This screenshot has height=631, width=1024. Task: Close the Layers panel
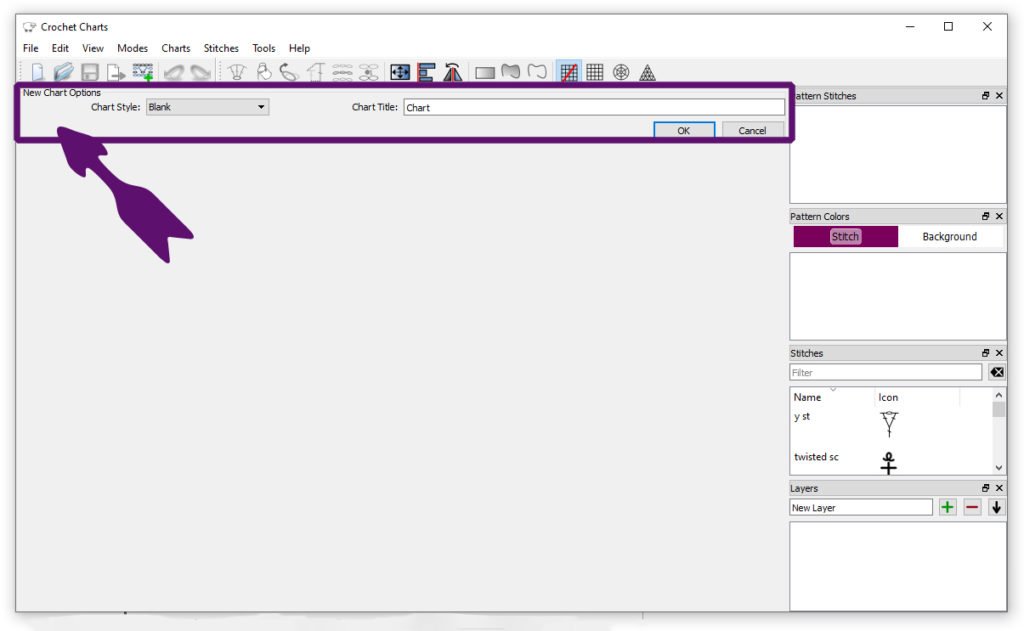click(x=999, y=488)
